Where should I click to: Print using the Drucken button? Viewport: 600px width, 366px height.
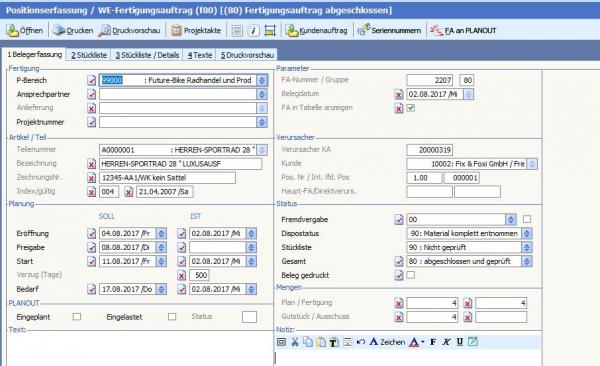point(73,30)
